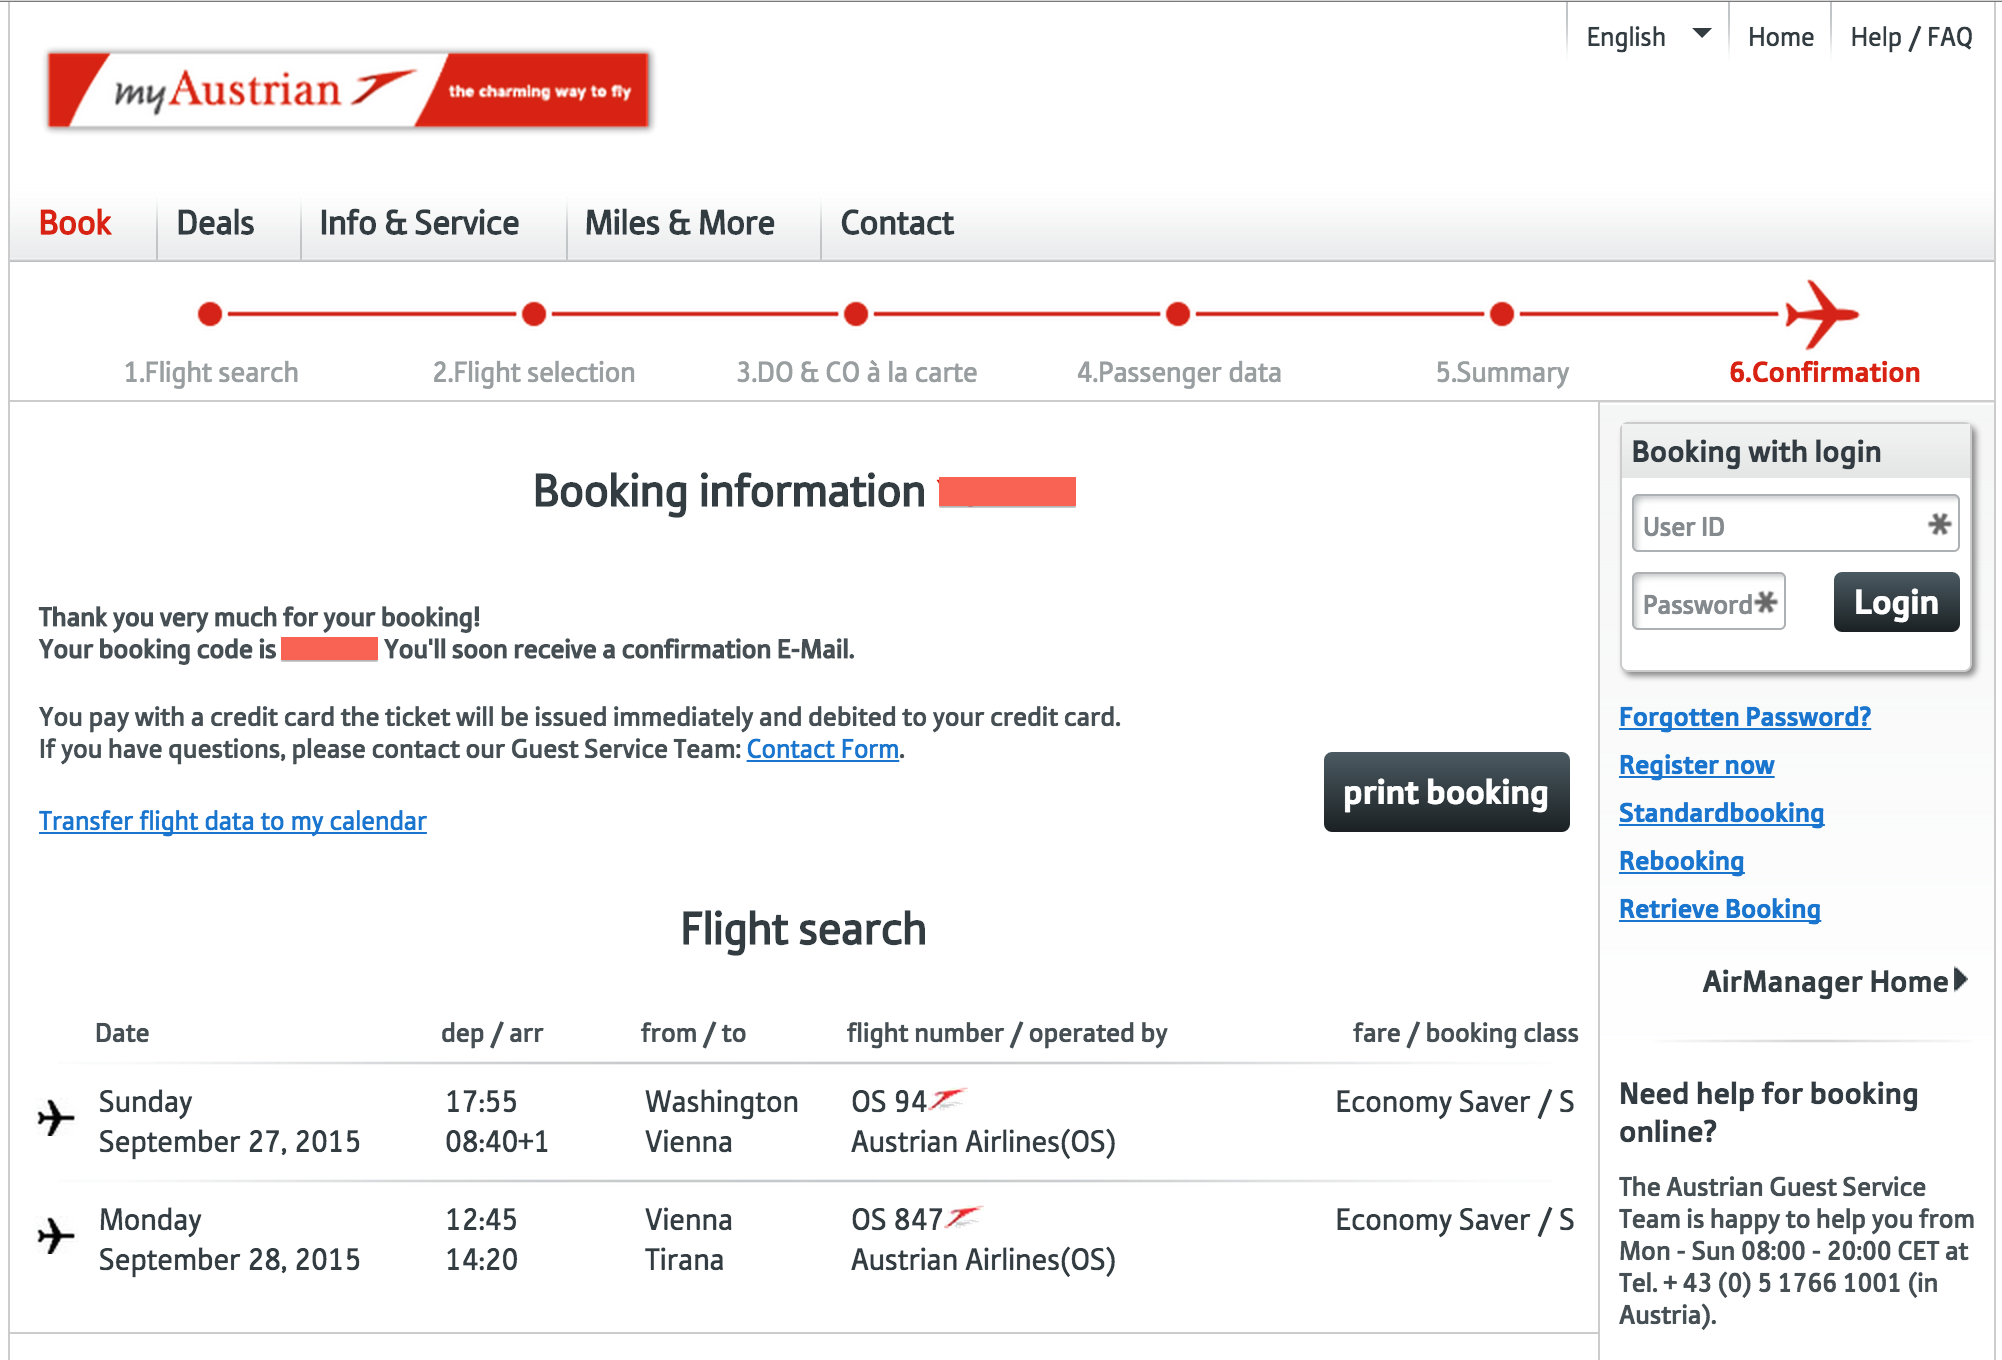Click the AirManager Home arrow icon
This screenshot has width=2002, height=1360.
[1960, 979]
